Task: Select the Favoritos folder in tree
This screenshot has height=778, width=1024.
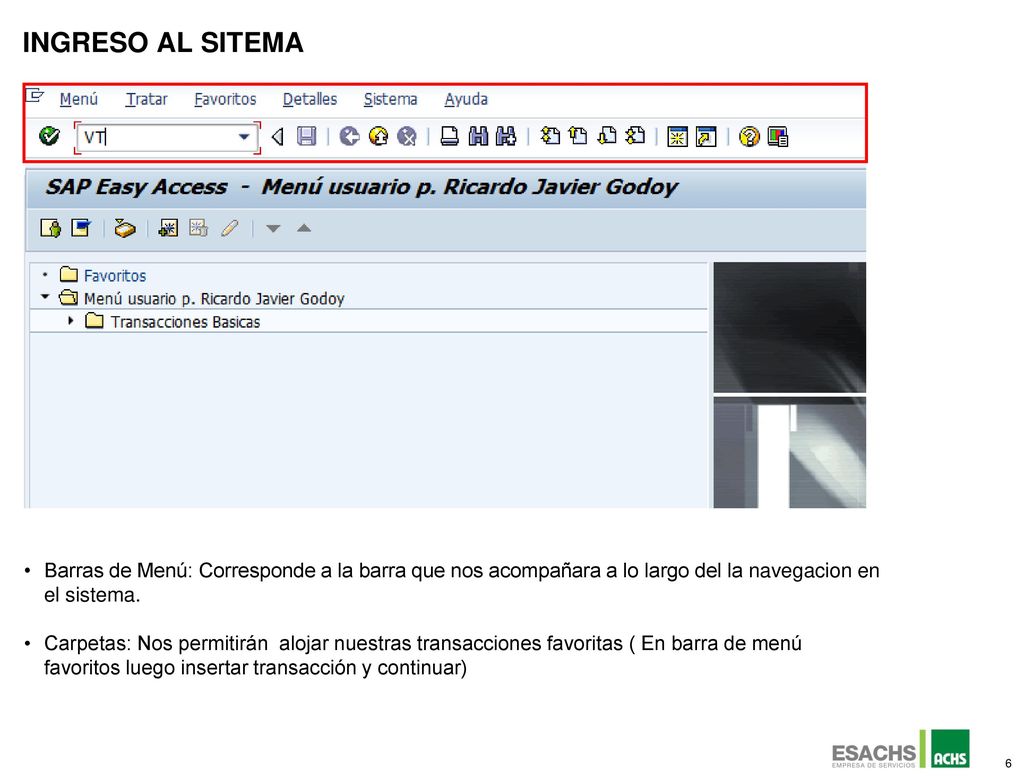Action: 115,276
